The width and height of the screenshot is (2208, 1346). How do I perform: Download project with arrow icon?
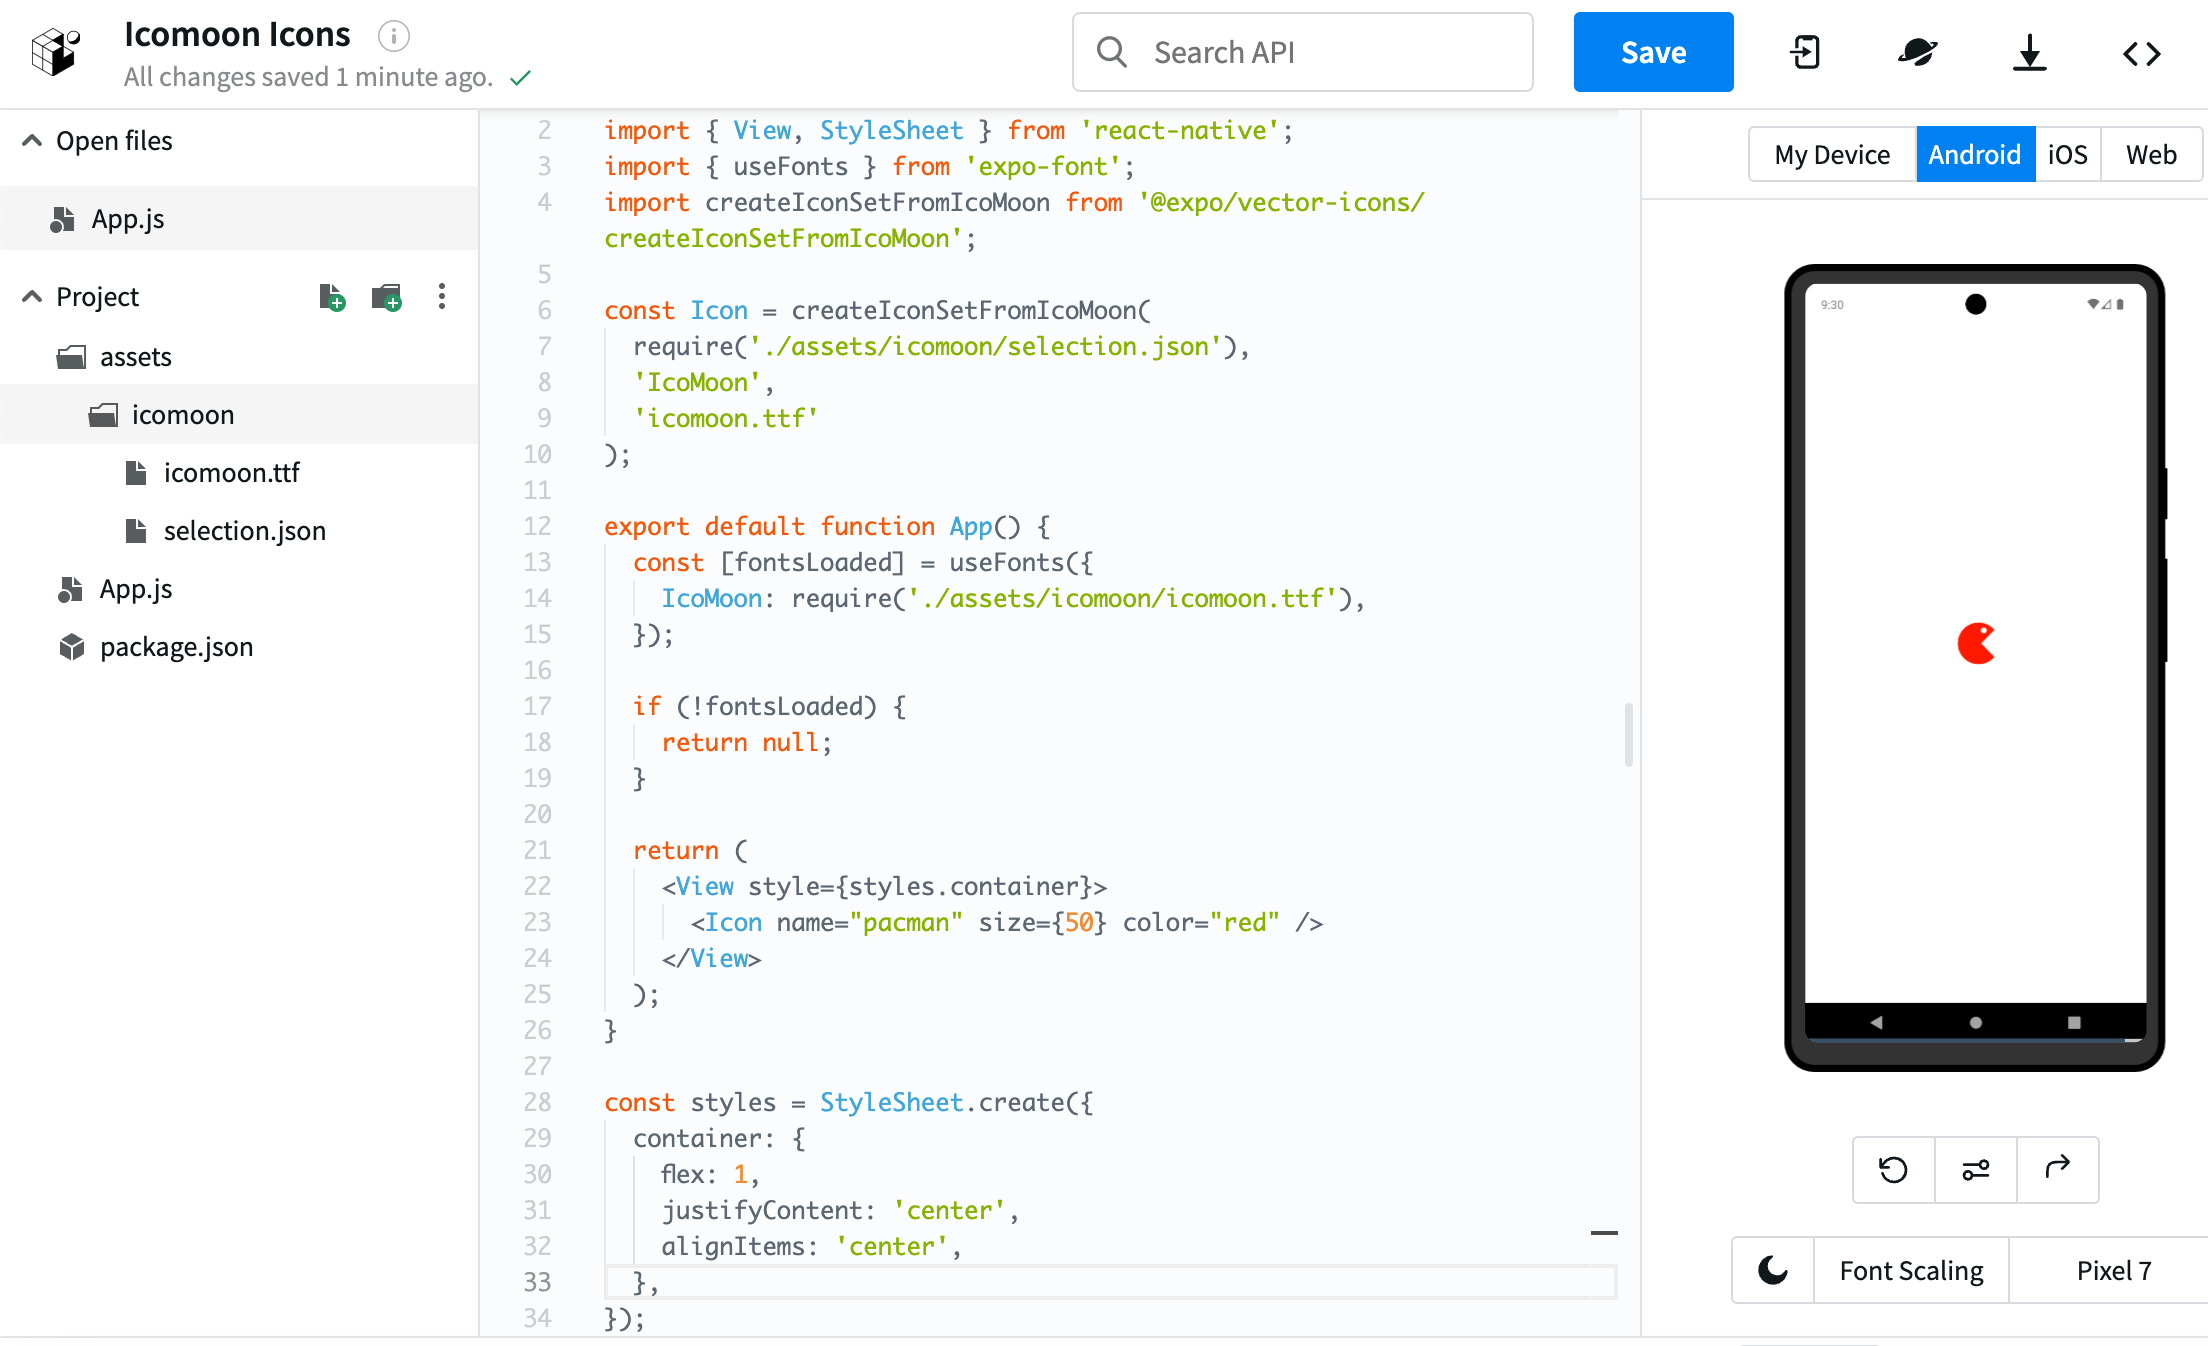[2029, 52]
